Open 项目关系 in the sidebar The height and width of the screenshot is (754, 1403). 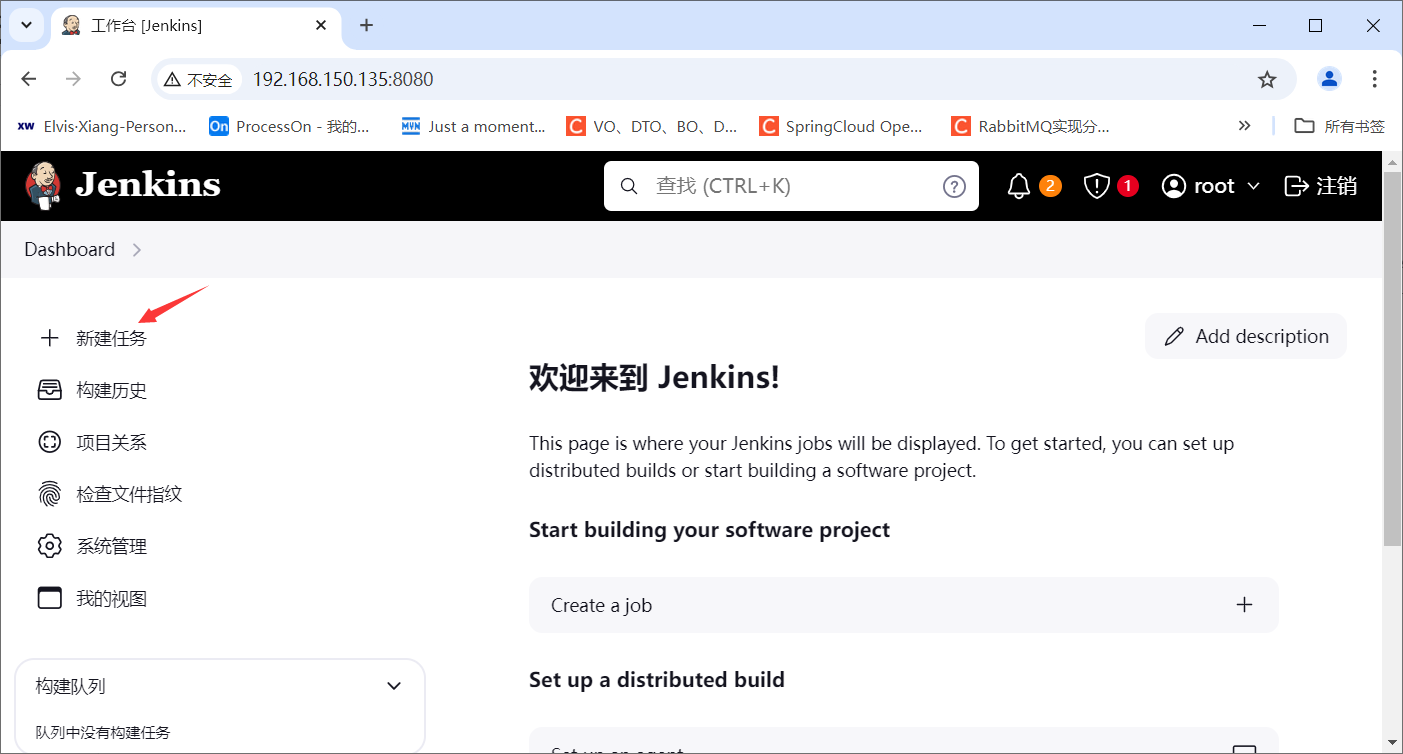point(110,442)
